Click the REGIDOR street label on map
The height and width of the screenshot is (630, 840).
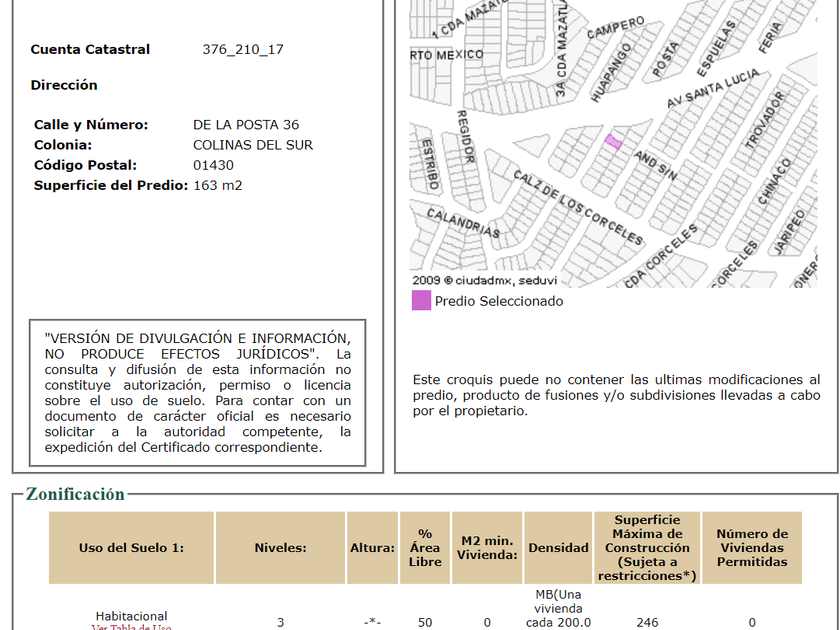465,136
